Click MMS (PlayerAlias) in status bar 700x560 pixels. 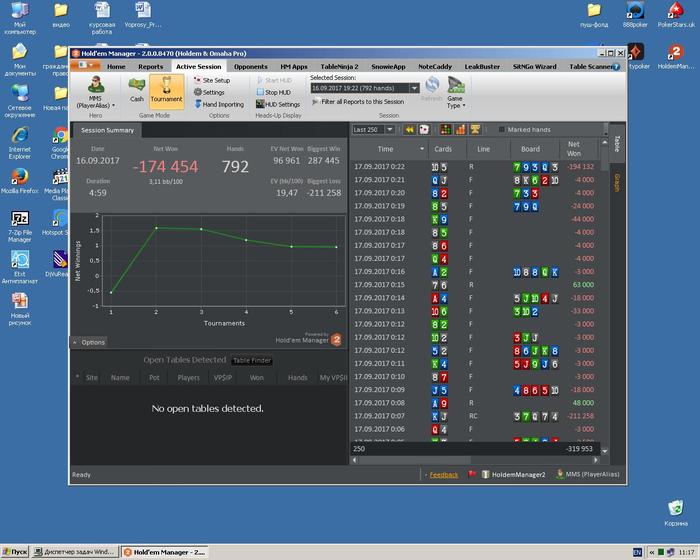pyautogui.click(x=588, y=474)
